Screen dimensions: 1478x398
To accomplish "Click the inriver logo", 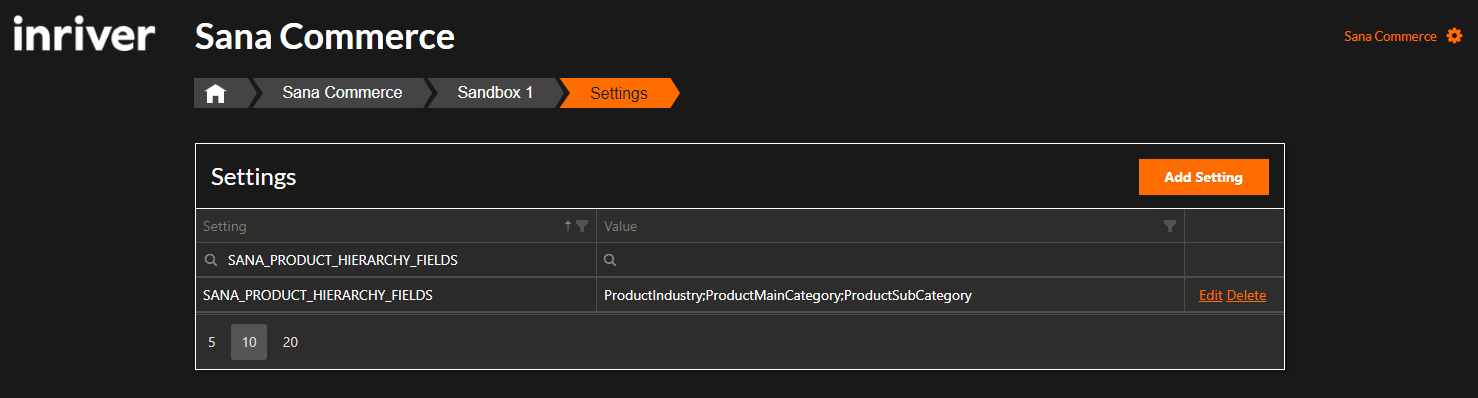I will pos(84,36).
